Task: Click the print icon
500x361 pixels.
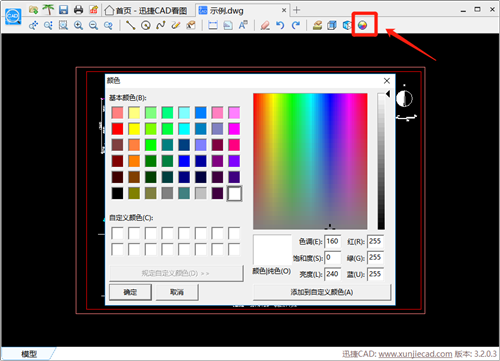Action: 78,10
